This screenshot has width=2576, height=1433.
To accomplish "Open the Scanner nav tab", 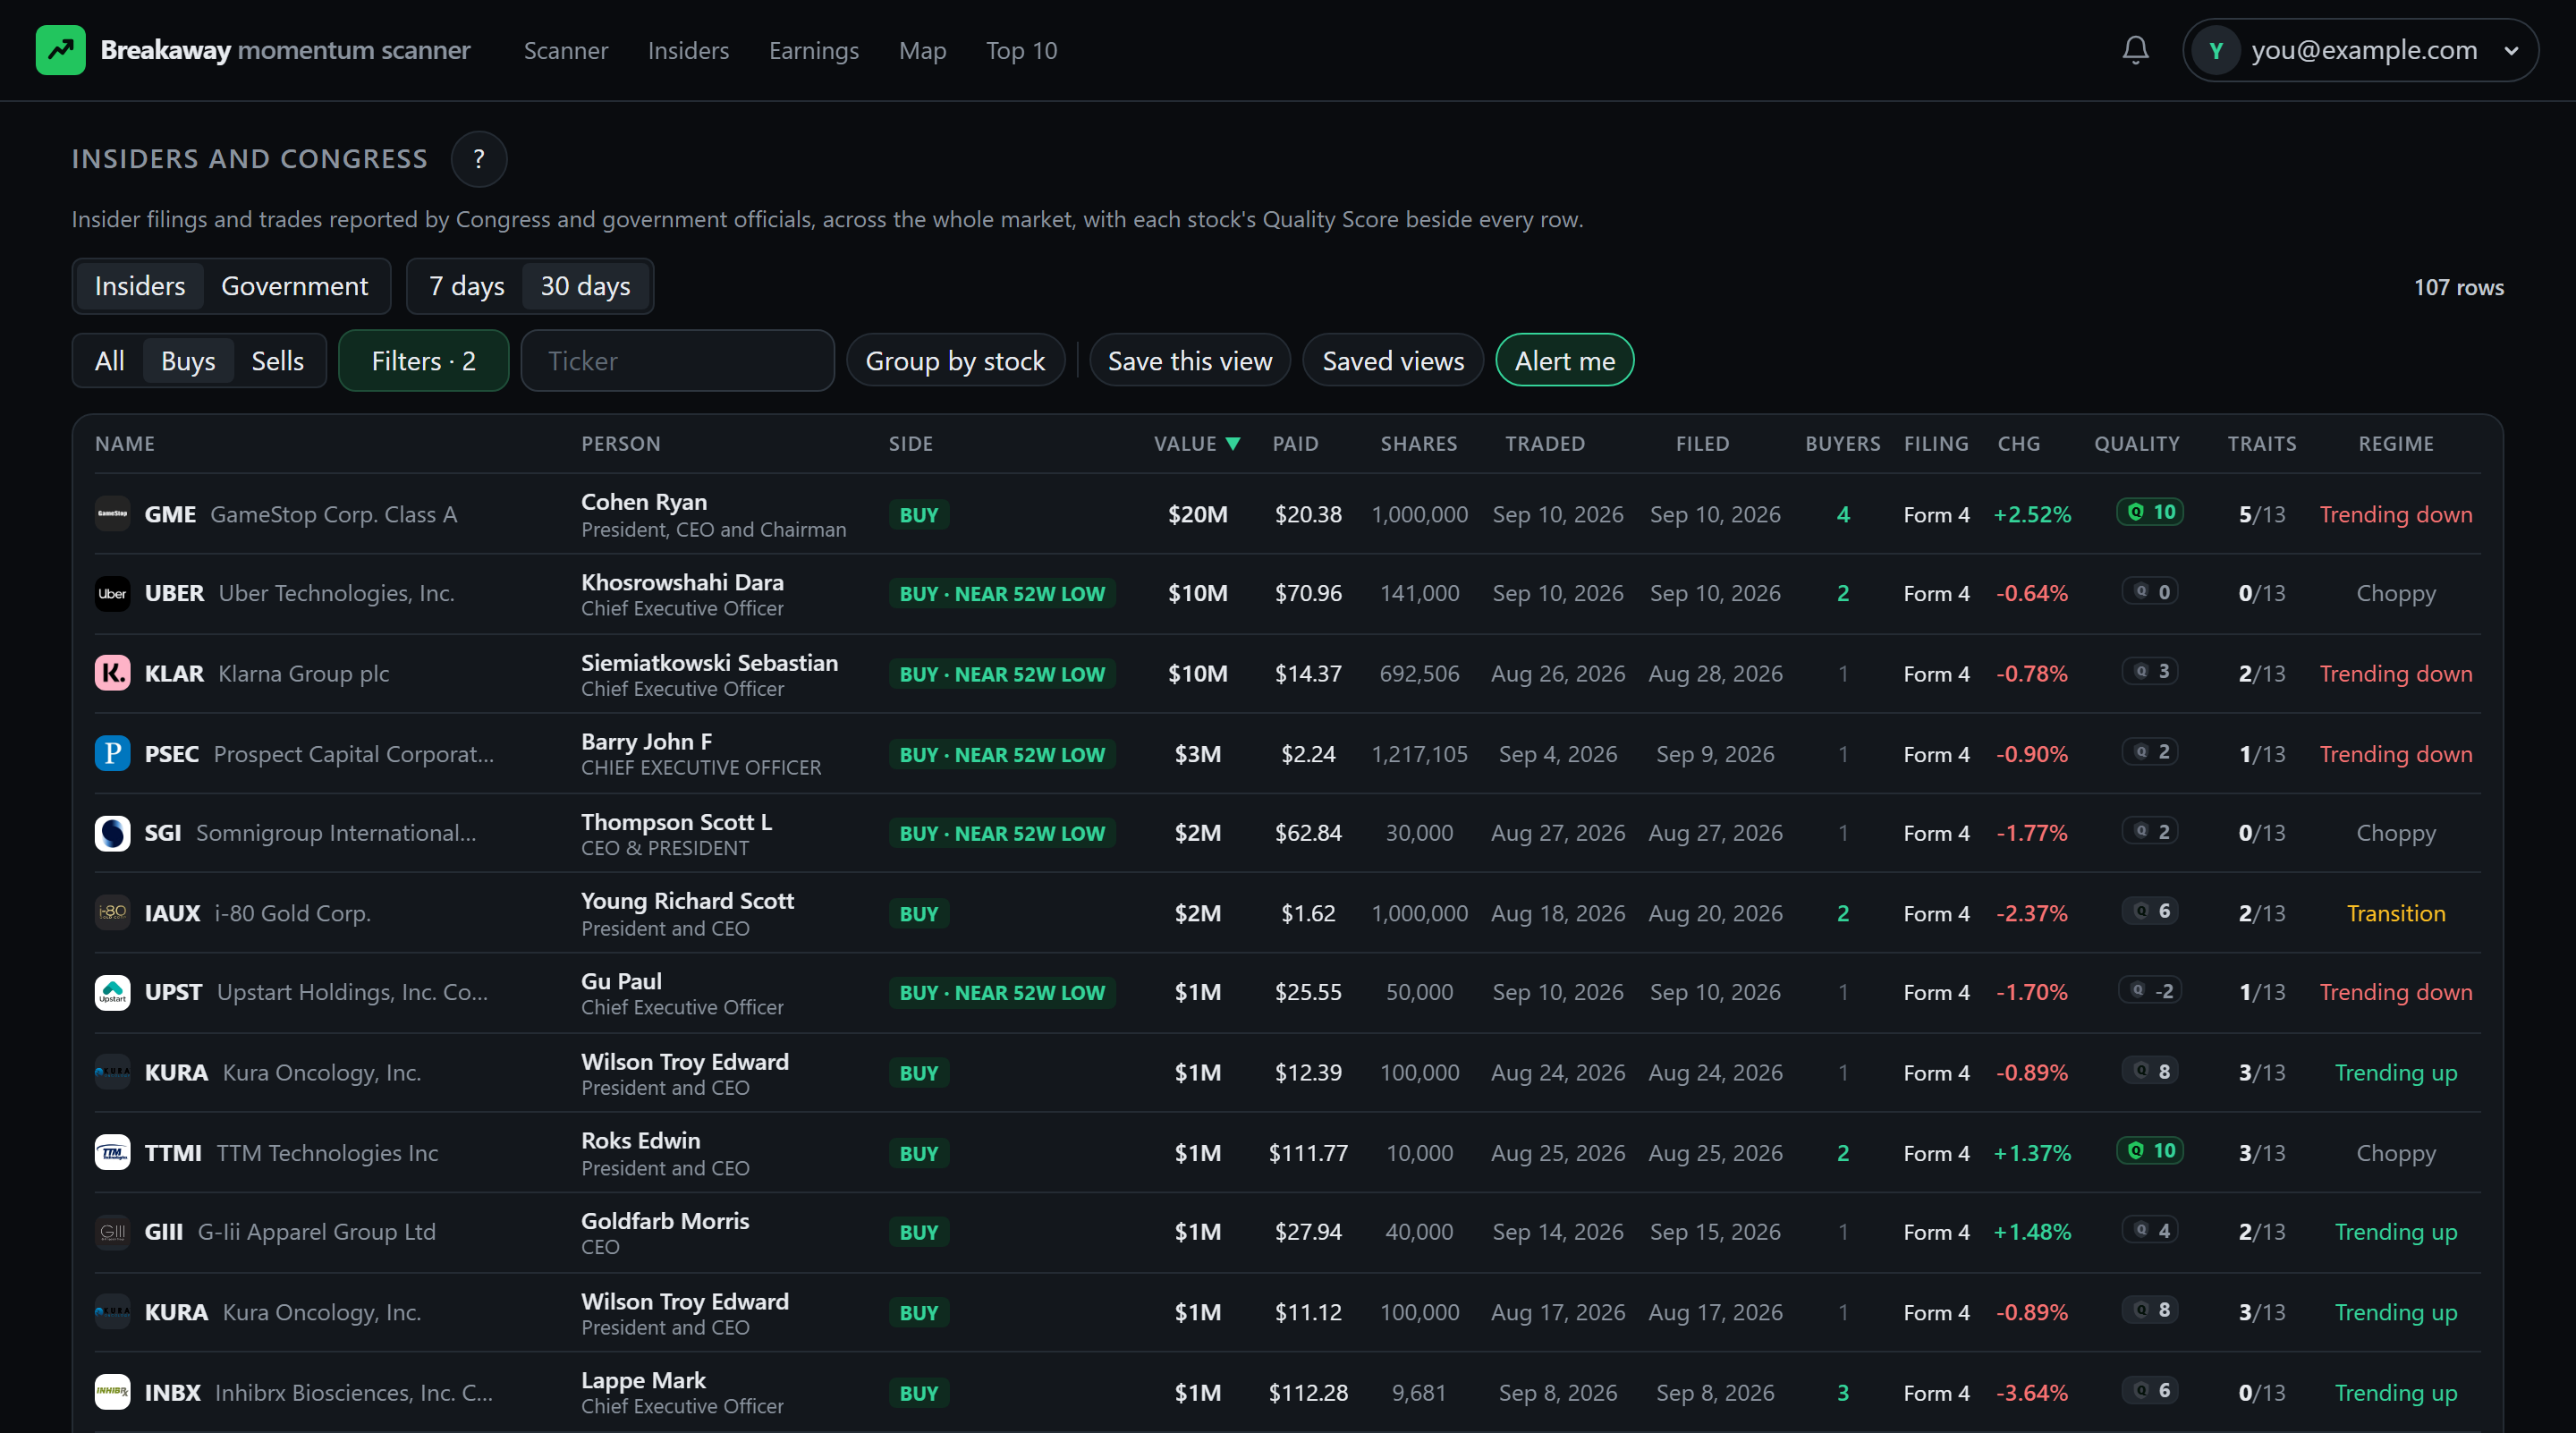I will pyautogui.click(x=566, y=50).
